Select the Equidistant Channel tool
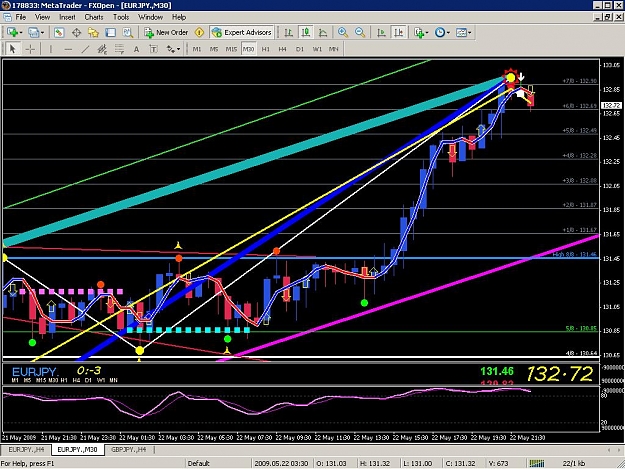This screenshot has height=469, width=625. [102, 49]
